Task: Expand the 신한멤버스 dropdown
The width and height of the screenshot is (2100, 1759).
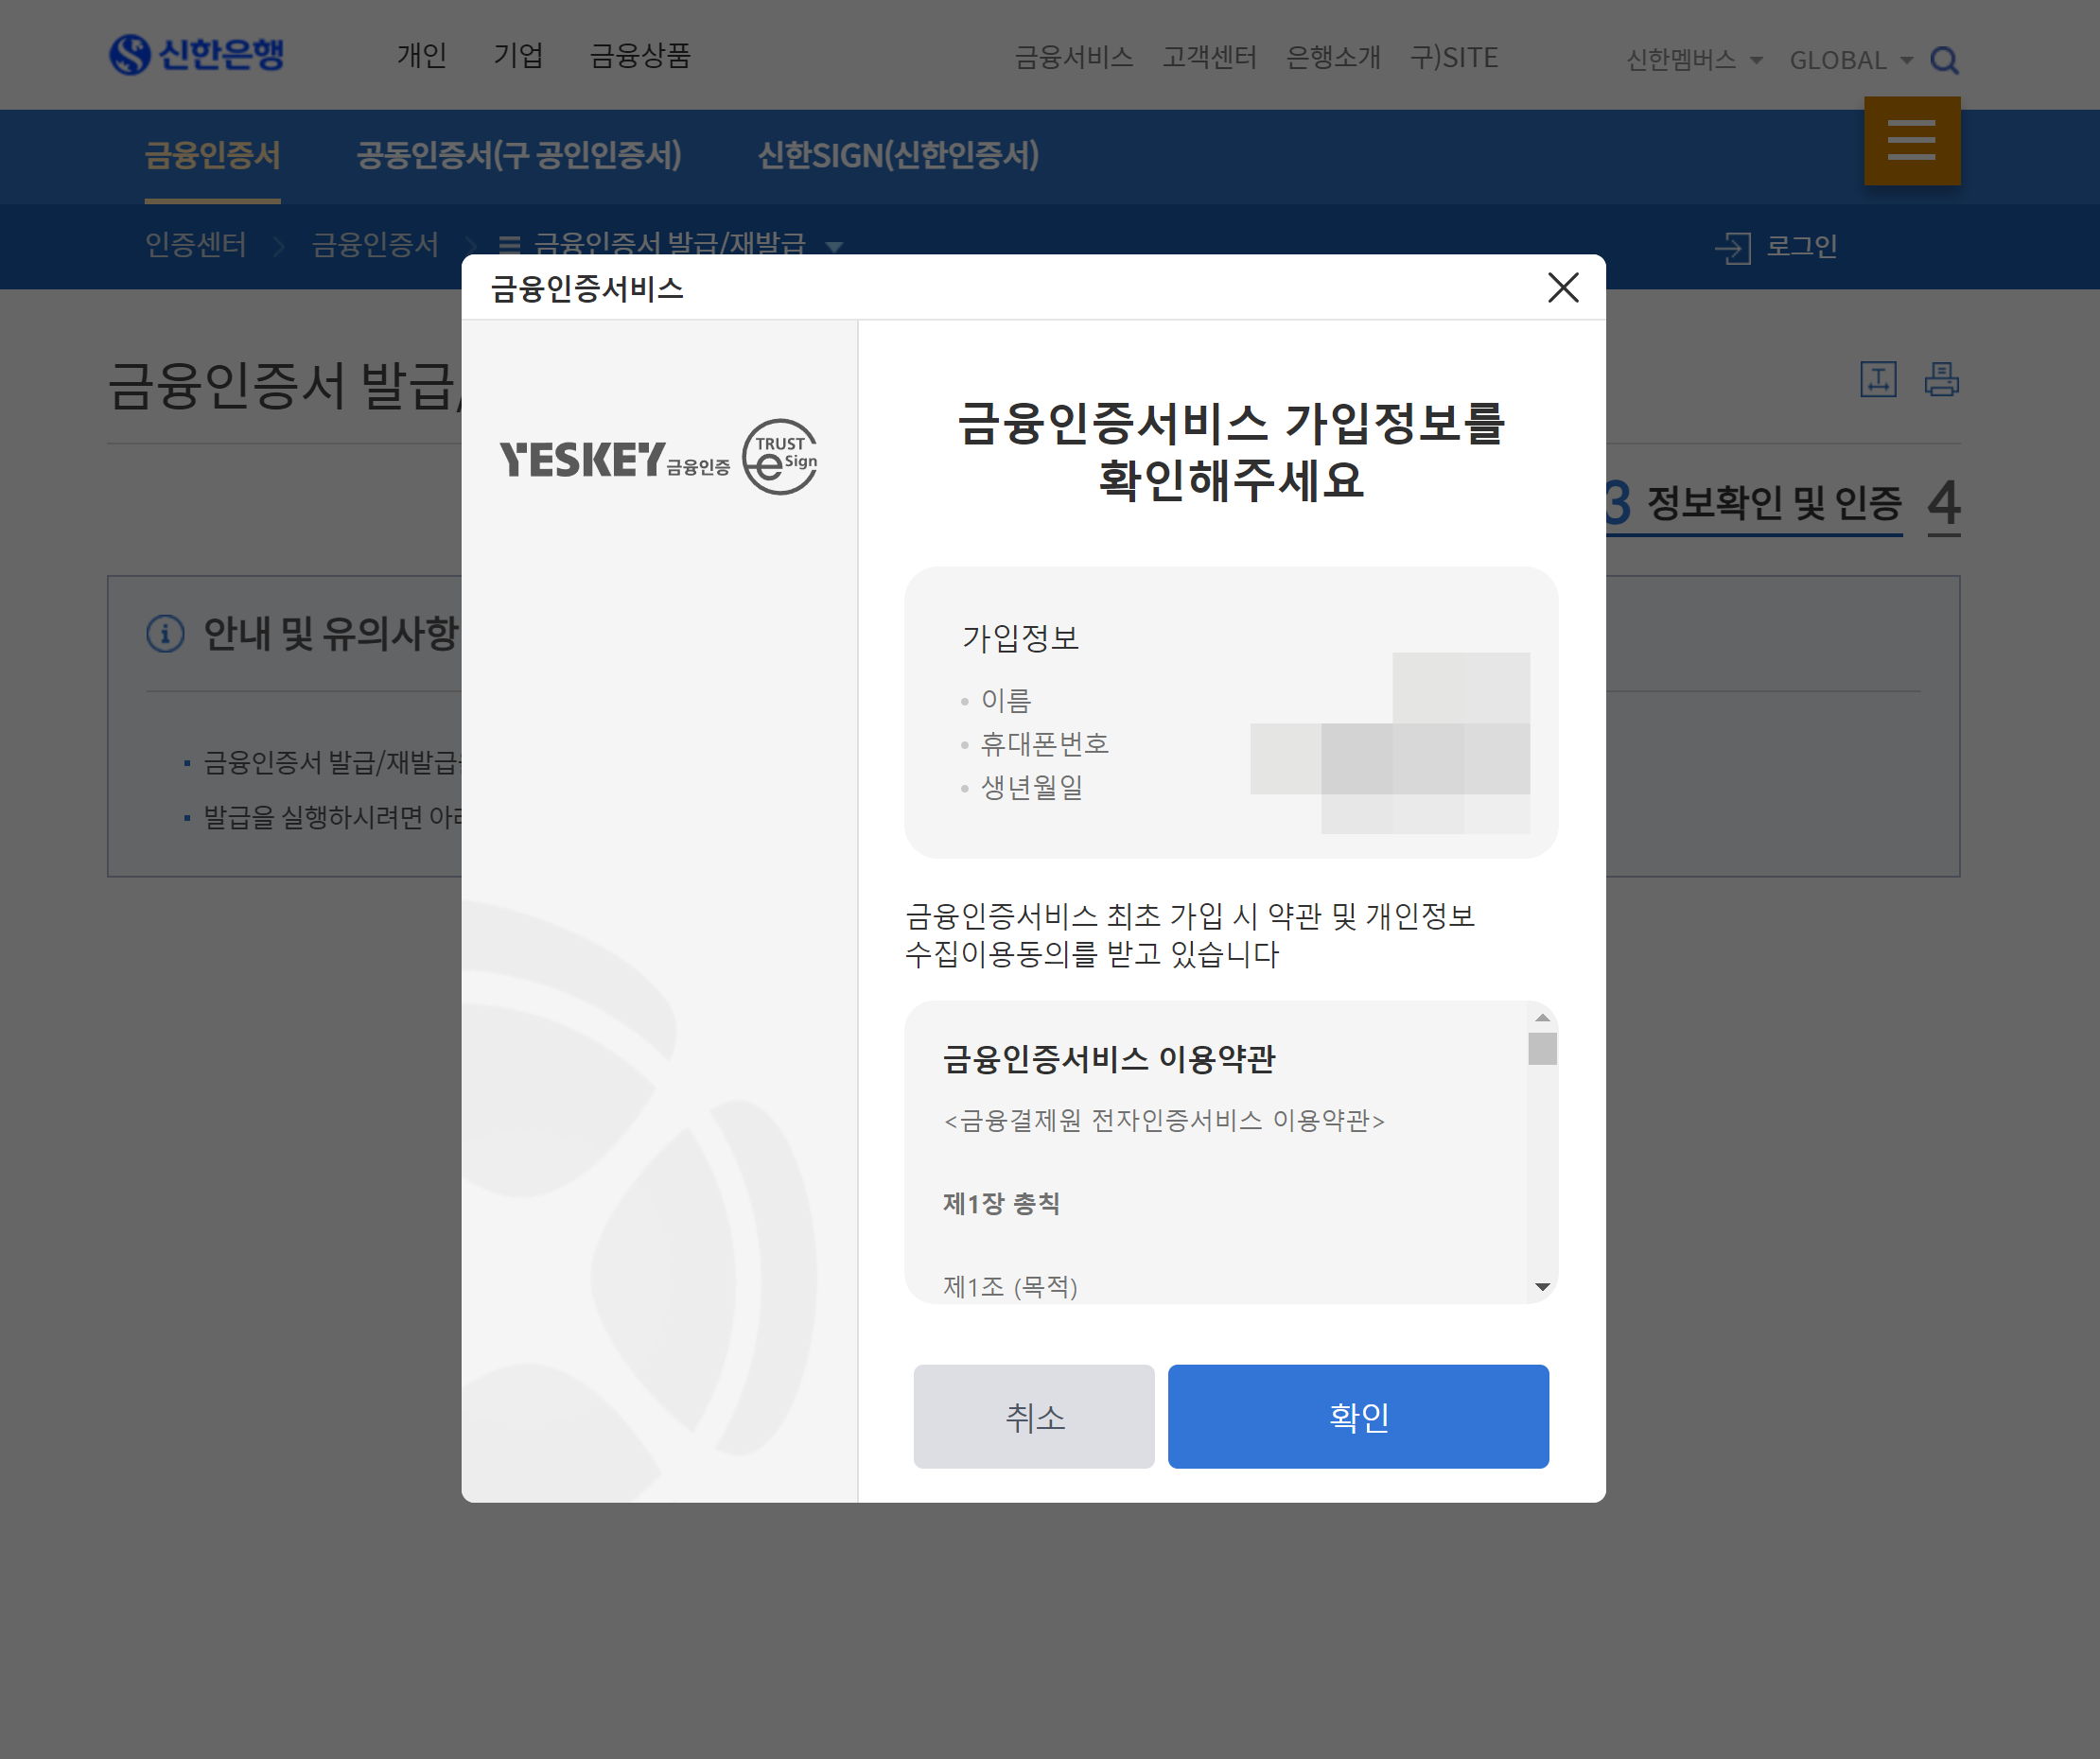Action: point(1693,60)
